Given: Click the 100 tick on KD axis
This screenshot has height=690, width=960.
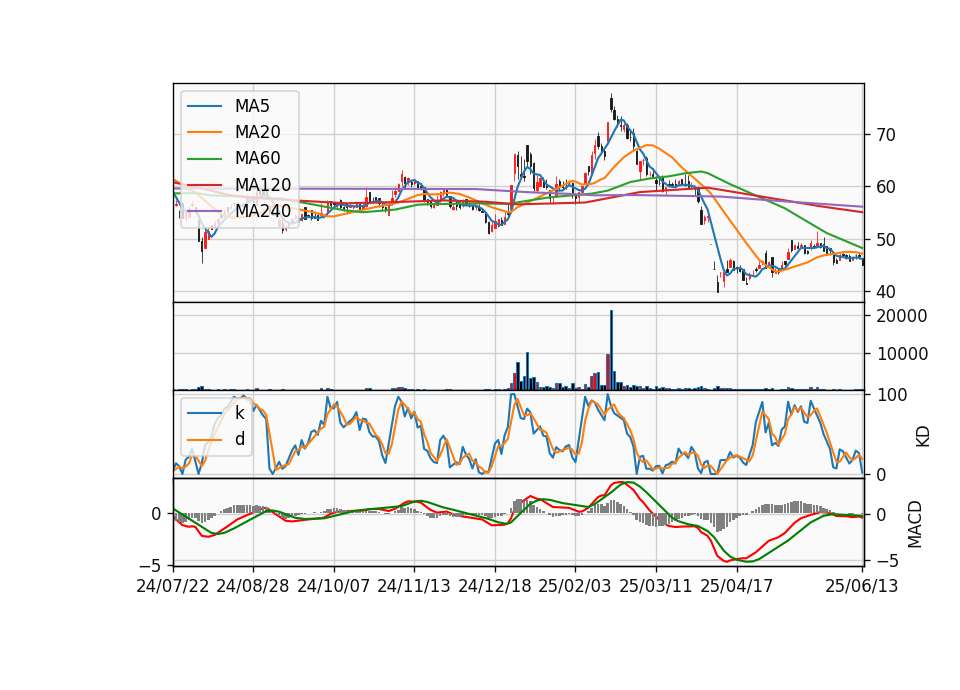Looking at the screenshot, I should pos(891,395).
